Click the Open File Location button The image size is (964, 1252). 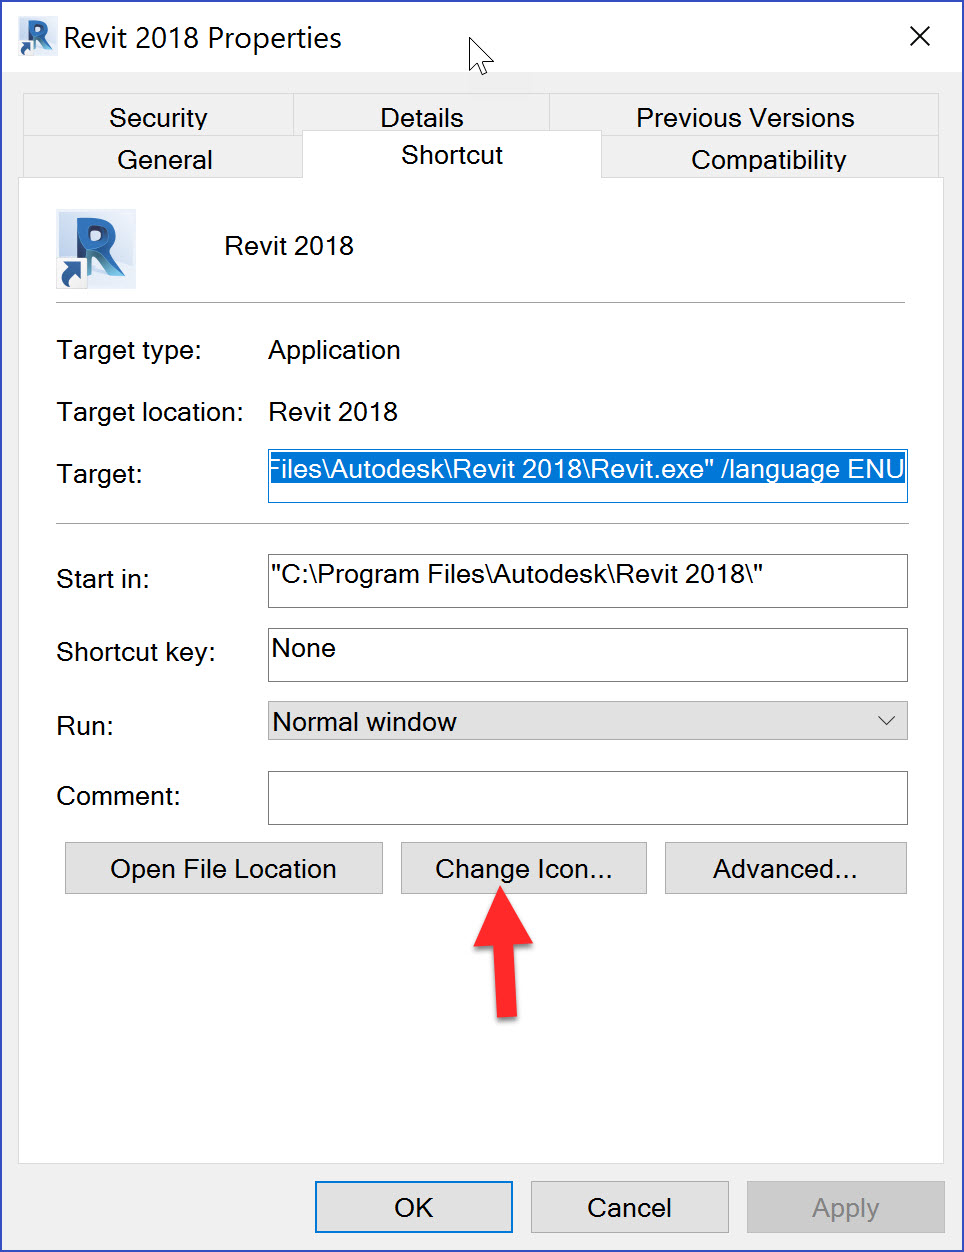tap(224, 868)
